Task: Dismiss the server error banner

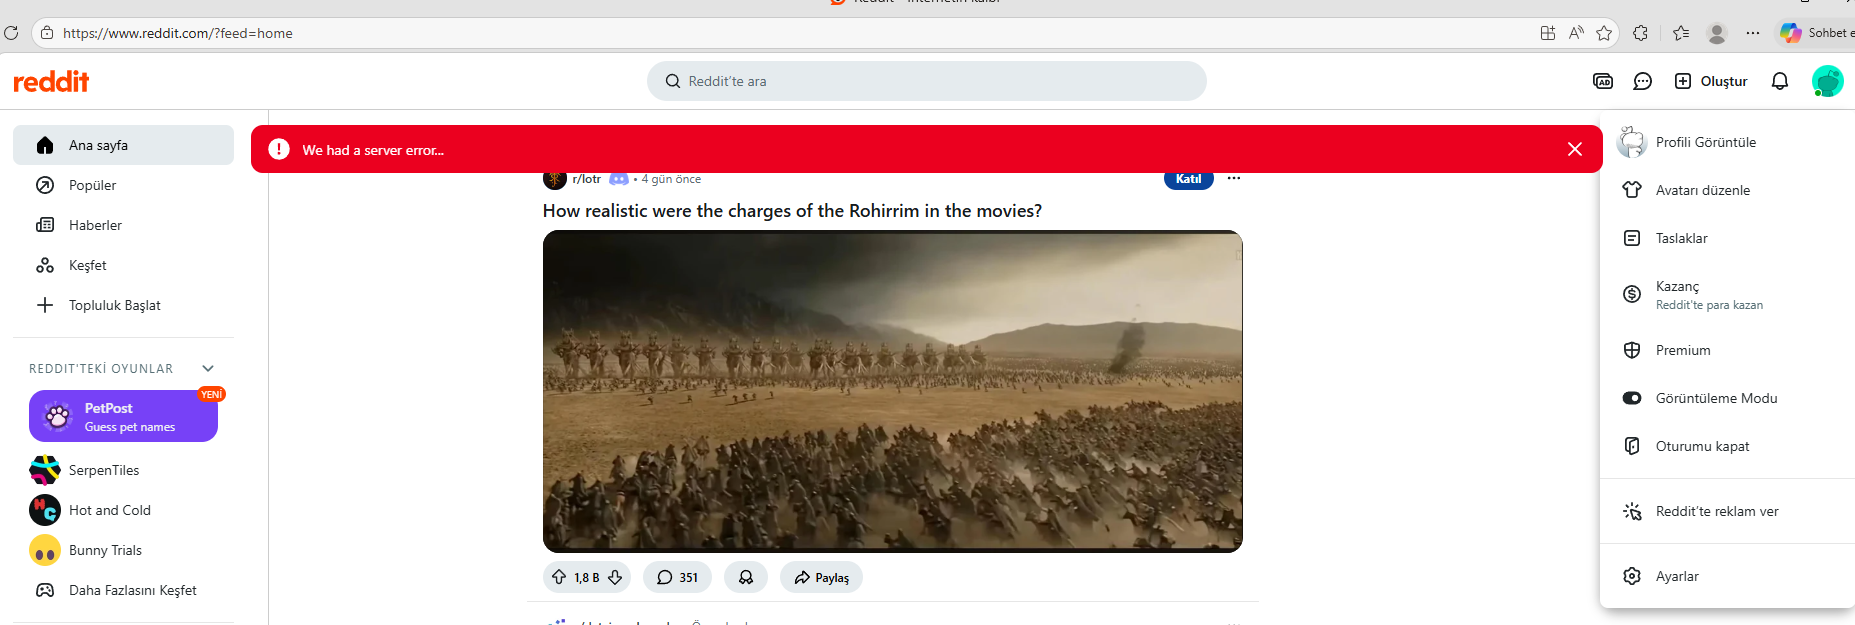Action: pyautogui.click(x=1575, y=149)
